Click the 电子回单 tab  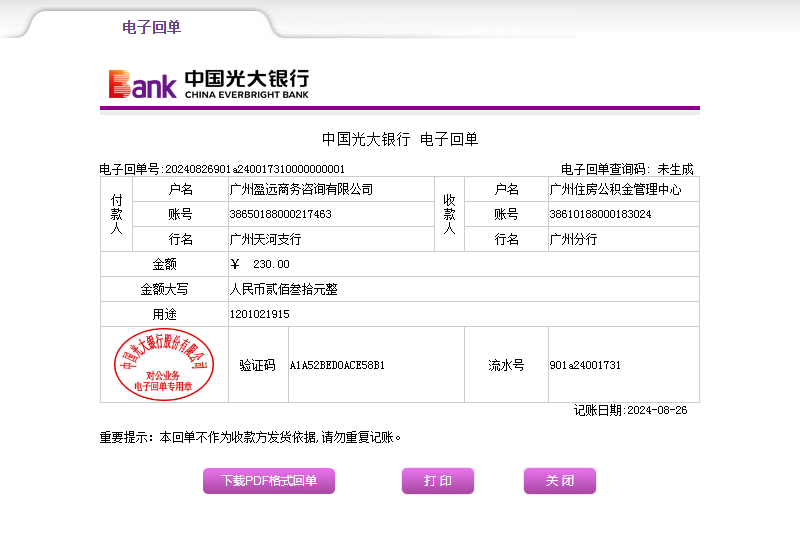click(151, 27)
